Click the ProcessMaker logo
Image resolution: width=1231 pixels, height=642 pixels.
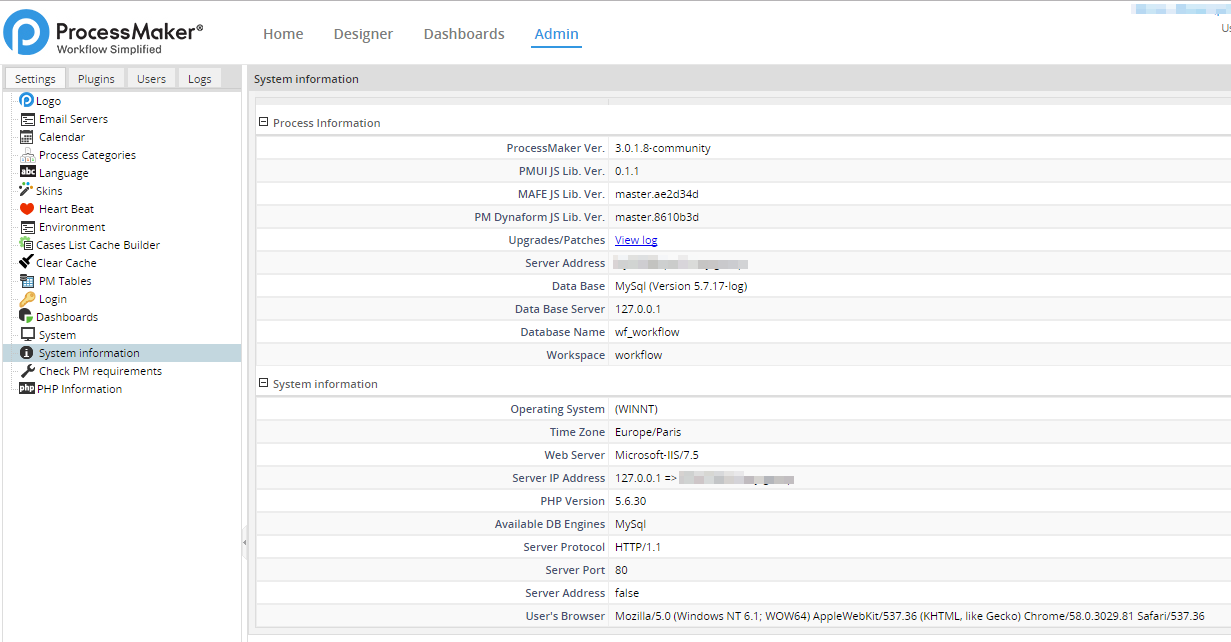[103, 32]
